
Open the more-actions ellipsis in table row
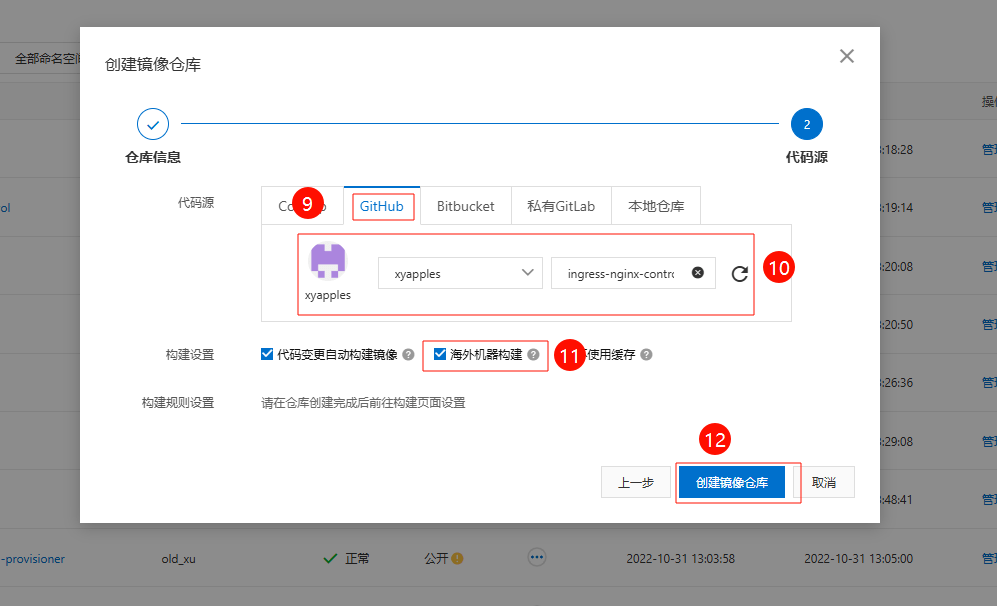pyautogui.click(x=537, y=558)
